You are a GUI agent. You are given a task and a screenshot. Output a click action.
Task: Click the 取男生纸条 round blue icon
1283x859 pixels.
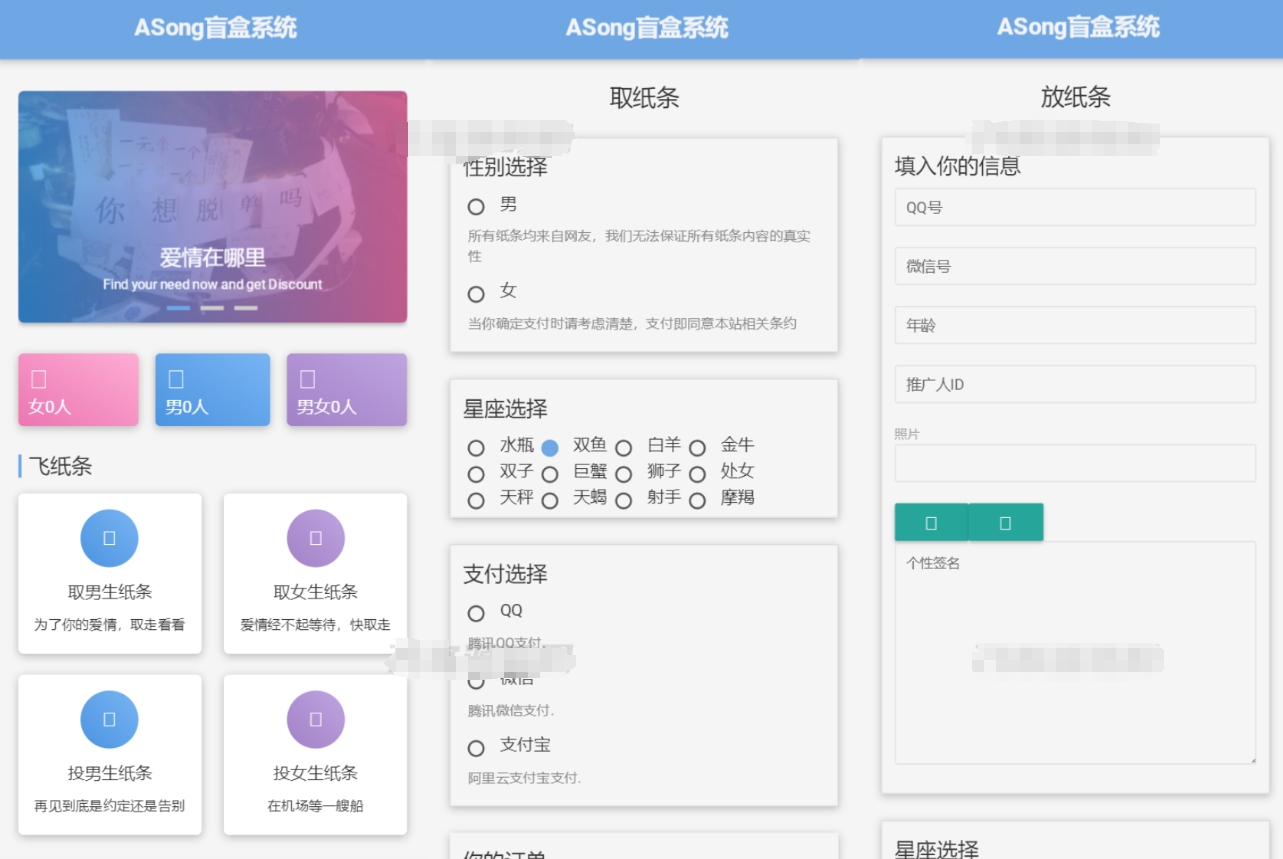click(109, 538)
